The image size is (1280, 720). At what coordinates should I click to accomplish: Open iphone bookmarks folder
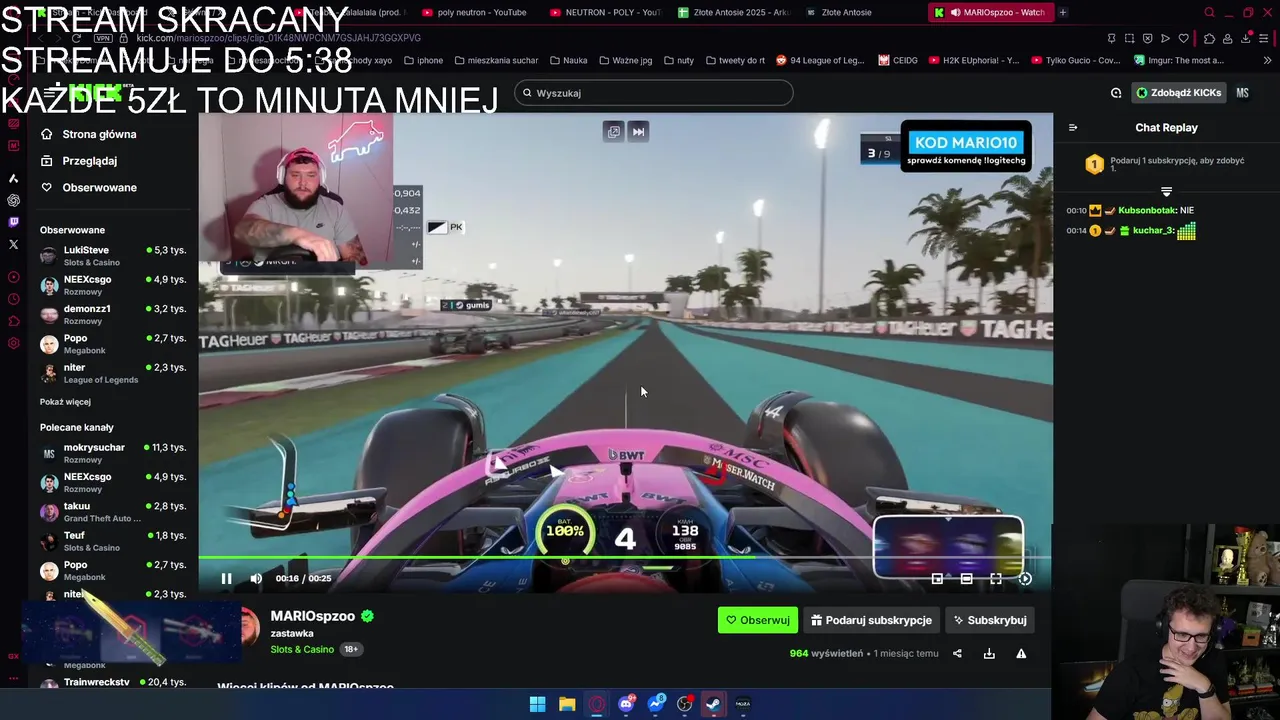[423, 60]
